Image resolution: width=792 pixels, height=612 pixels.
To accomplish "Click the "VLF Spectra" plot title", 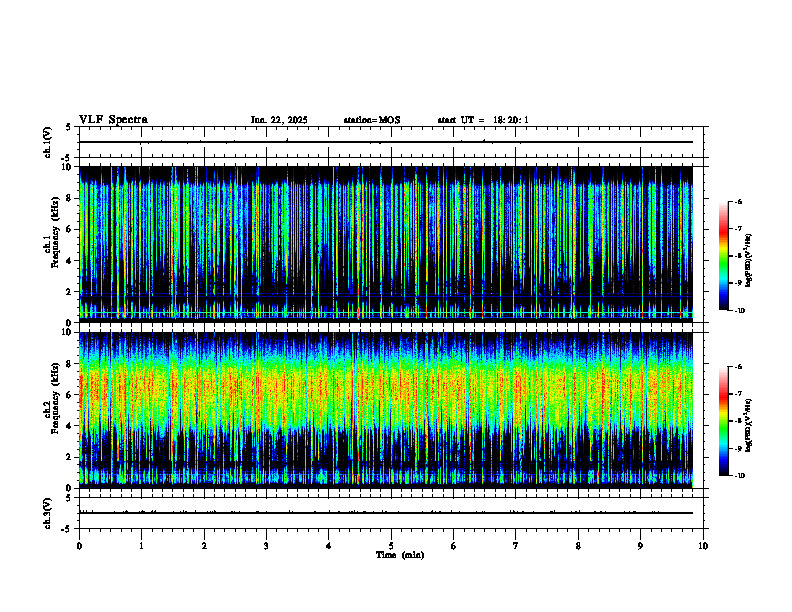I will click(113, 120).
